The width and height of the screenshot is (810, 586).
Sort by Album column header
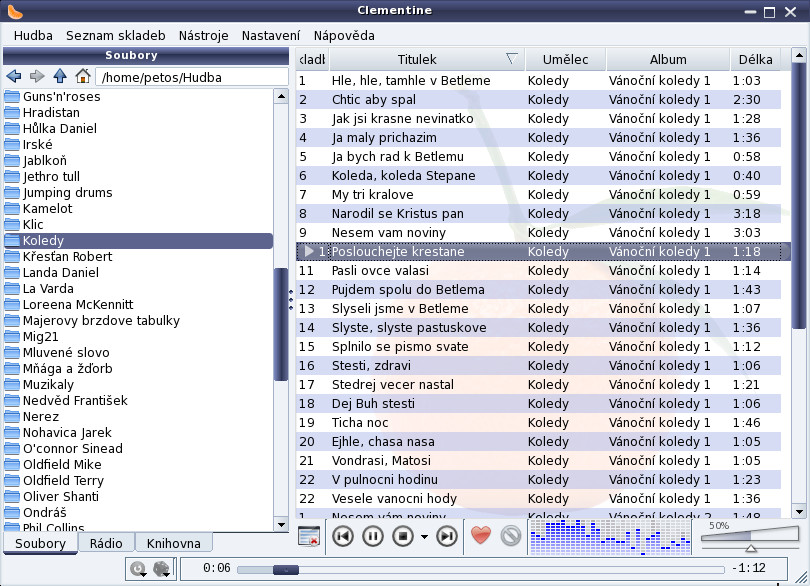668,59
